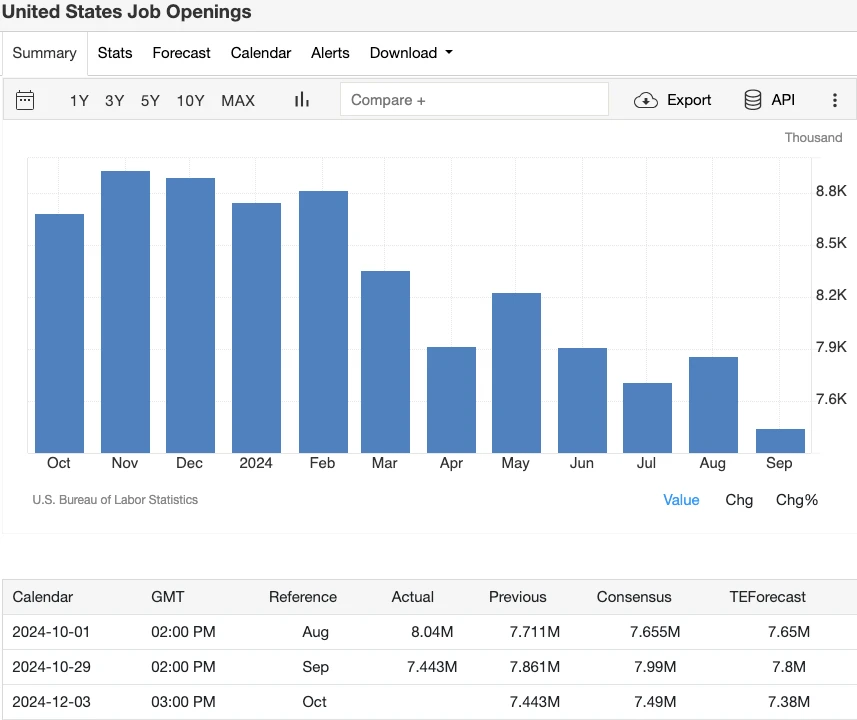This screenshot has width=857, height=720.
Task: Switch to the Stats tab
Action: tap(115, 53)
